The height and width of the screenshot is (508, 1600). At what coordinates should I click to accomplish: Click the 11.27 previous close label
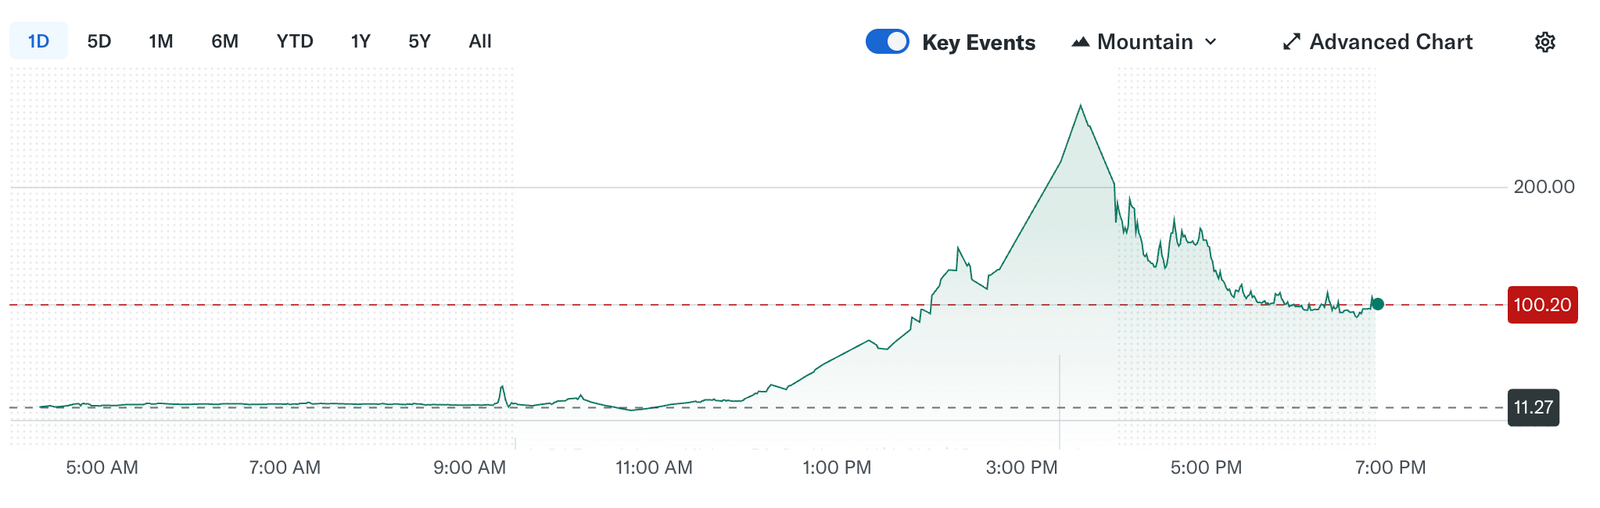(1533, 407)
